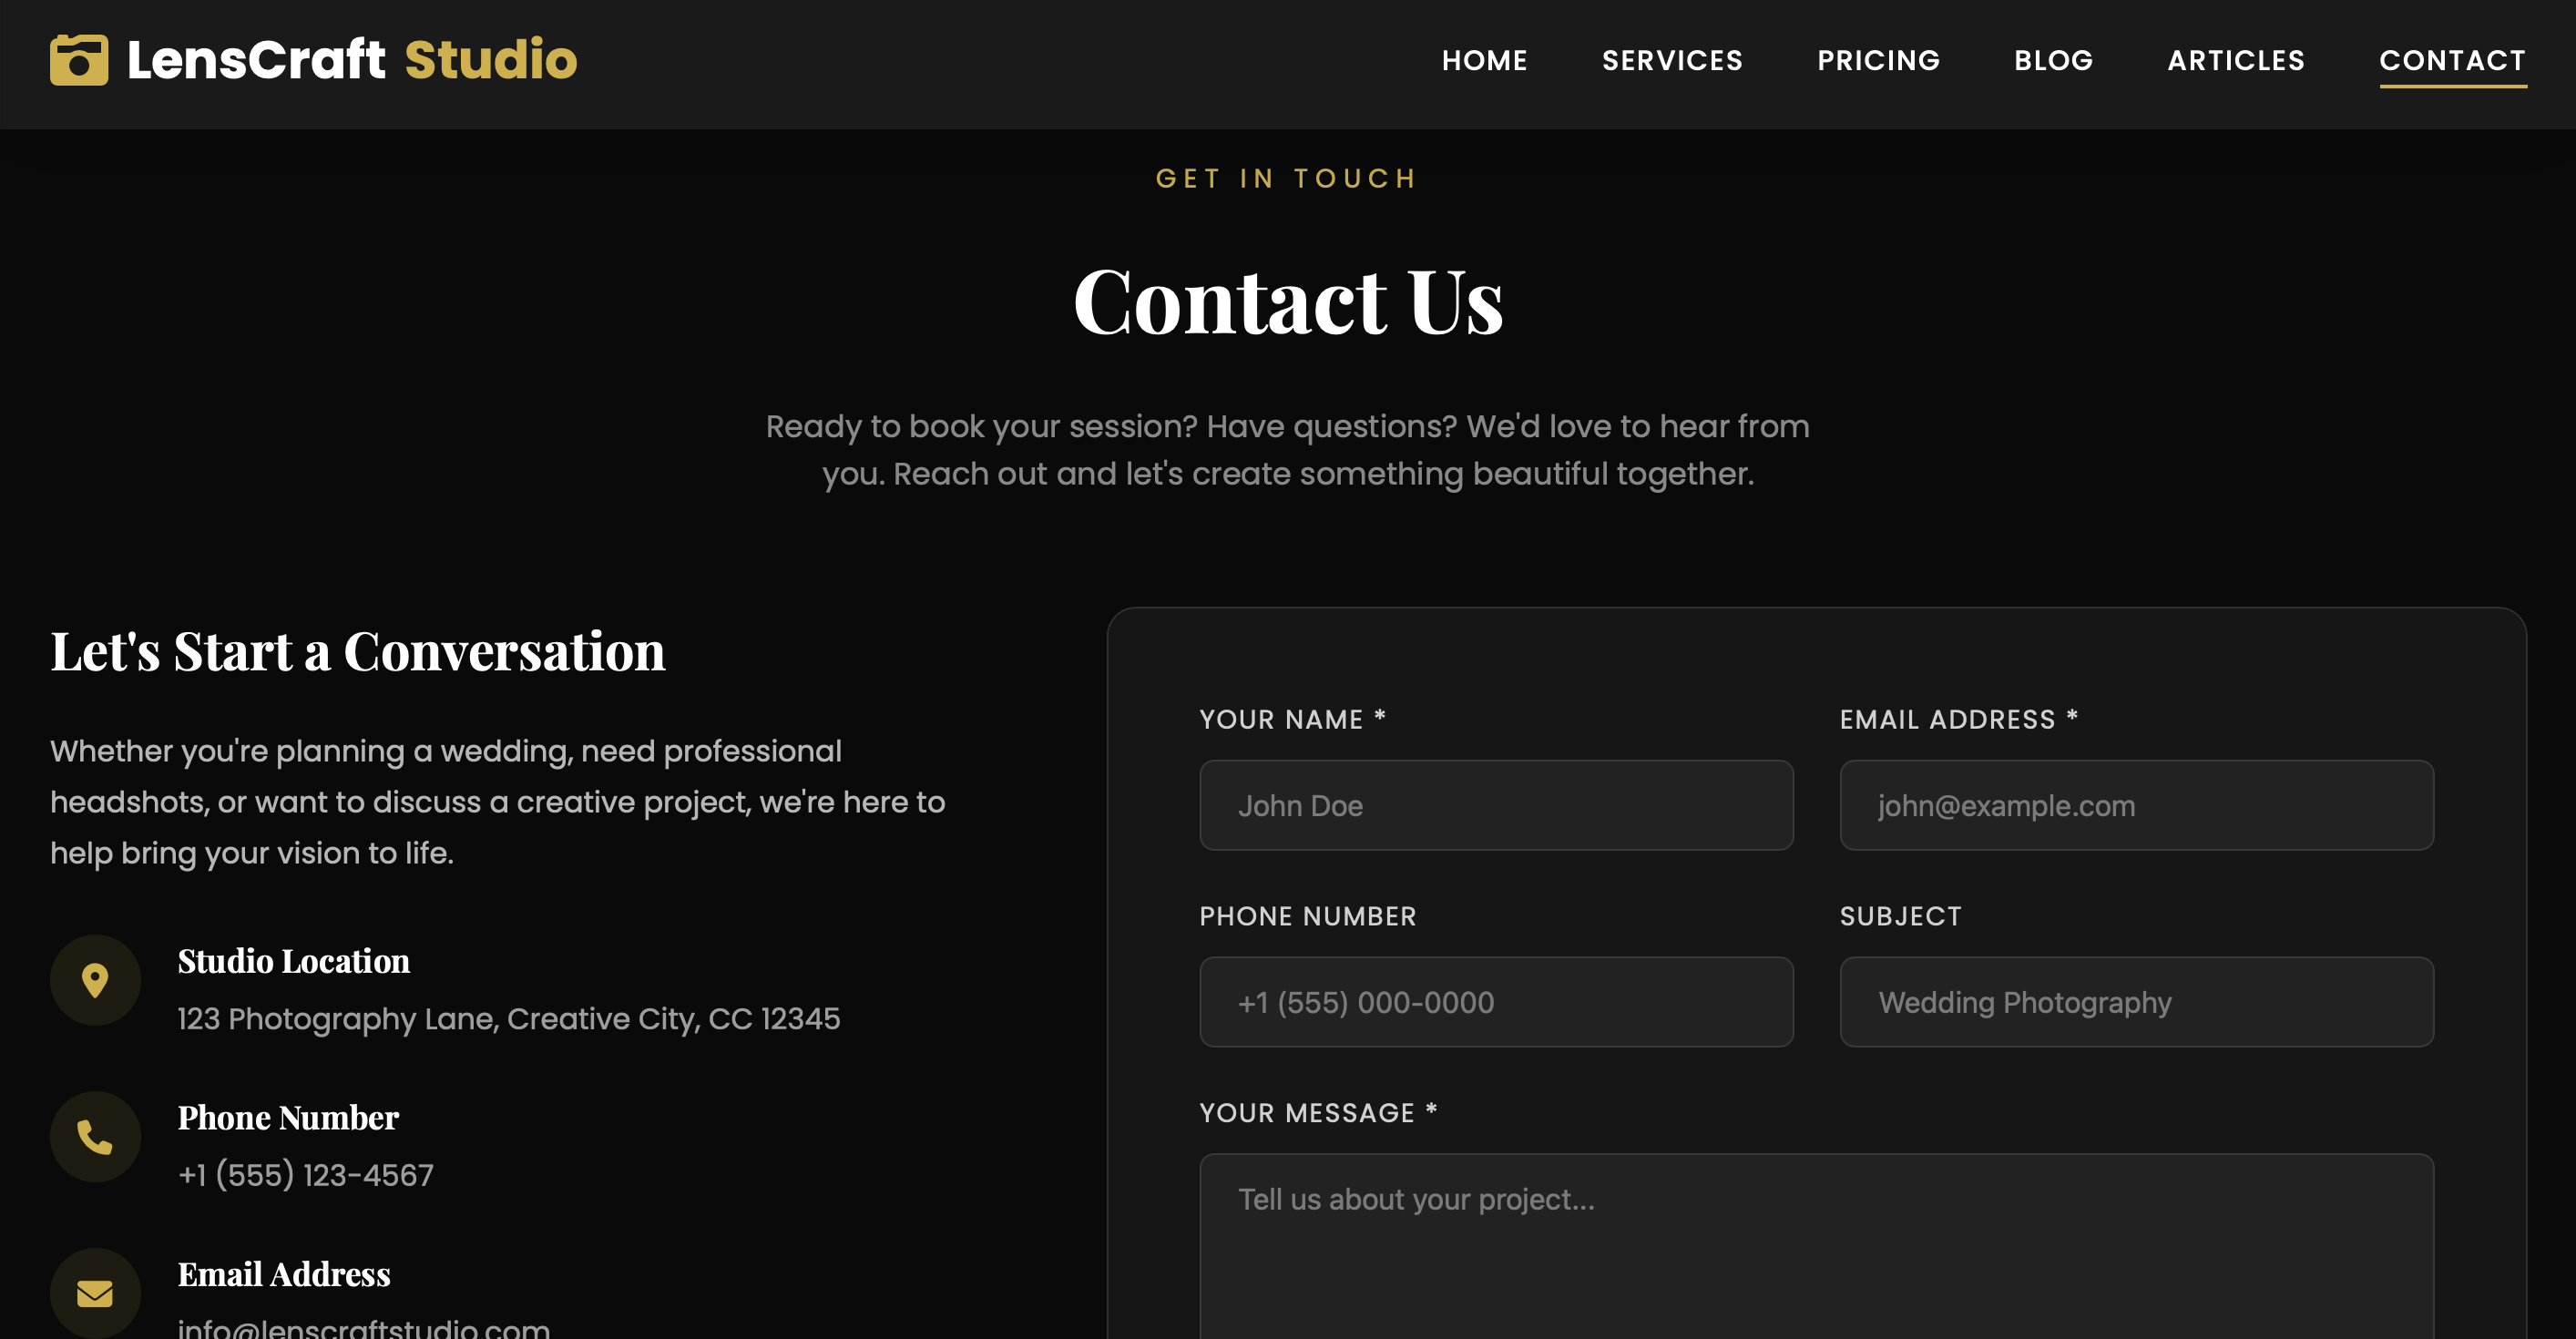This screenshot has height=1339, width=2576.
Task: Click the LensCraft Studio brand name
Action: click(352, 60)
